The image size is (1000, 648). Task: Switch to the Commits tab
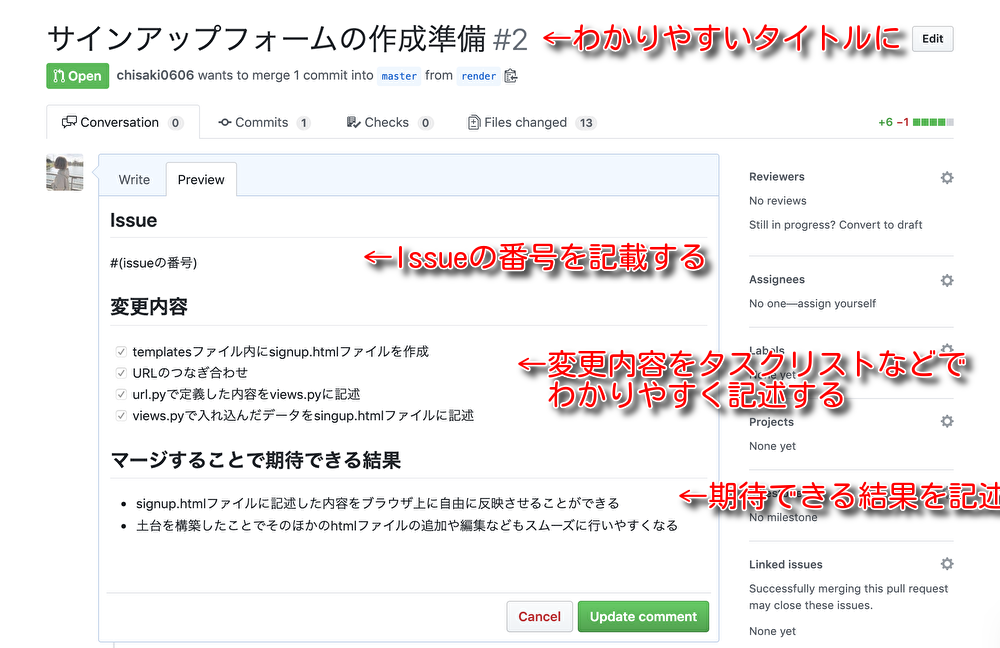[264, 122]
